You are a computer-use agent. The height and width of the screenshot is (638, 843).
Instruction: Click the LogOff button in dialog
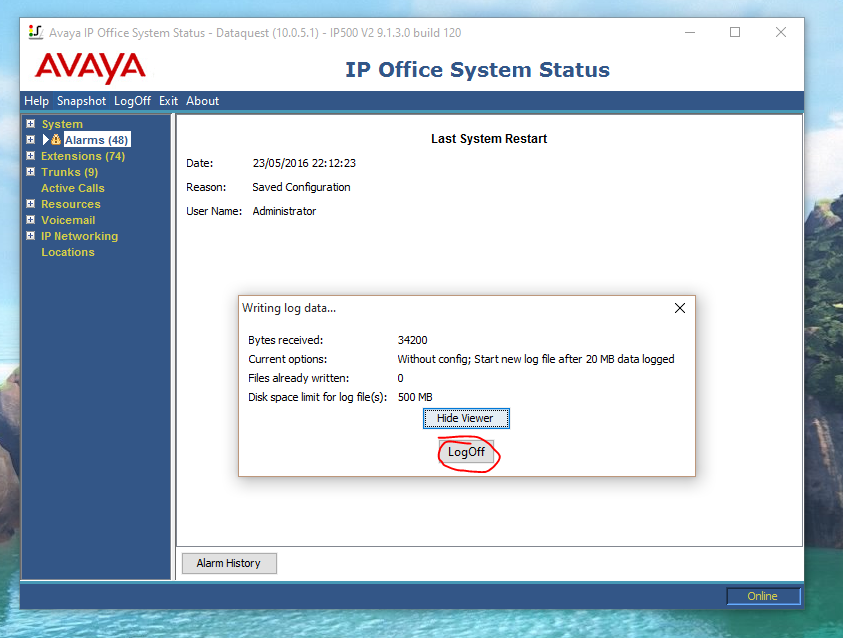[x=466, y=452]
